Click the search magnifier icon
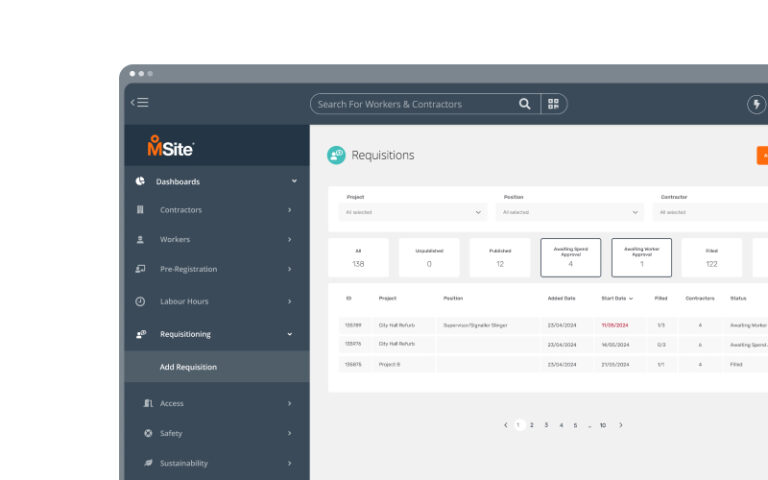 (x=525, y=104)
